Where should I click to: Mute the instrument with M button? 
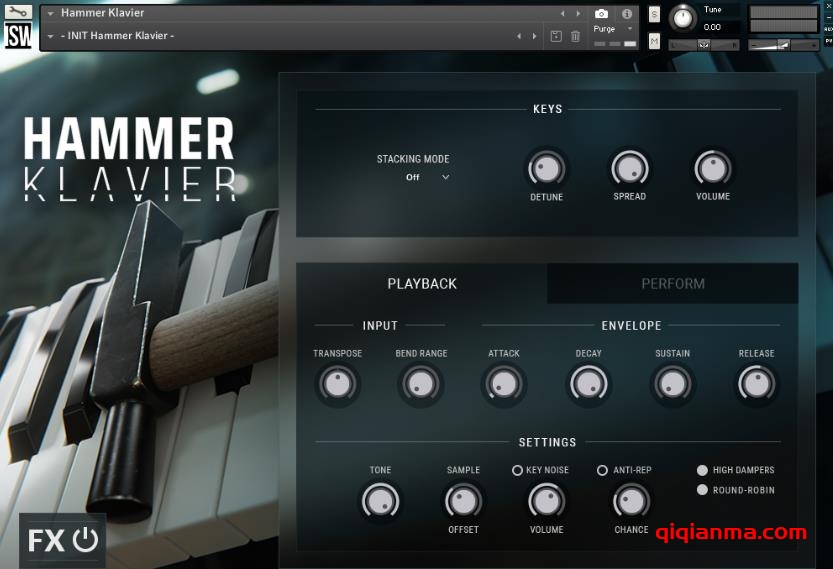pyautogui.click(x=654, y=40)
